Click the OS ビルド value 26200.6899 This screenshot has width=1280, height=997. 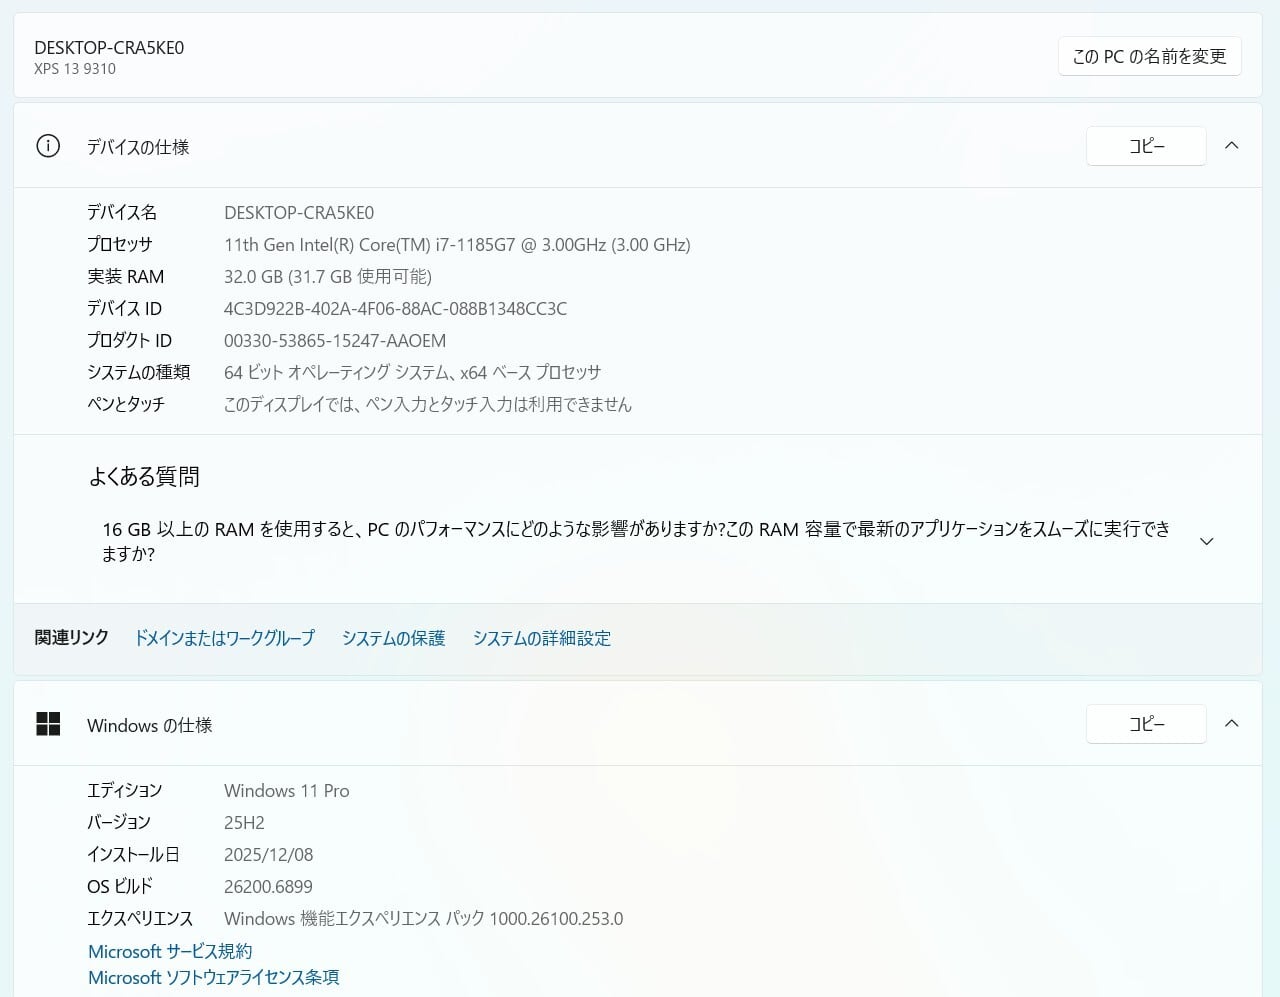tap(268, 887)
